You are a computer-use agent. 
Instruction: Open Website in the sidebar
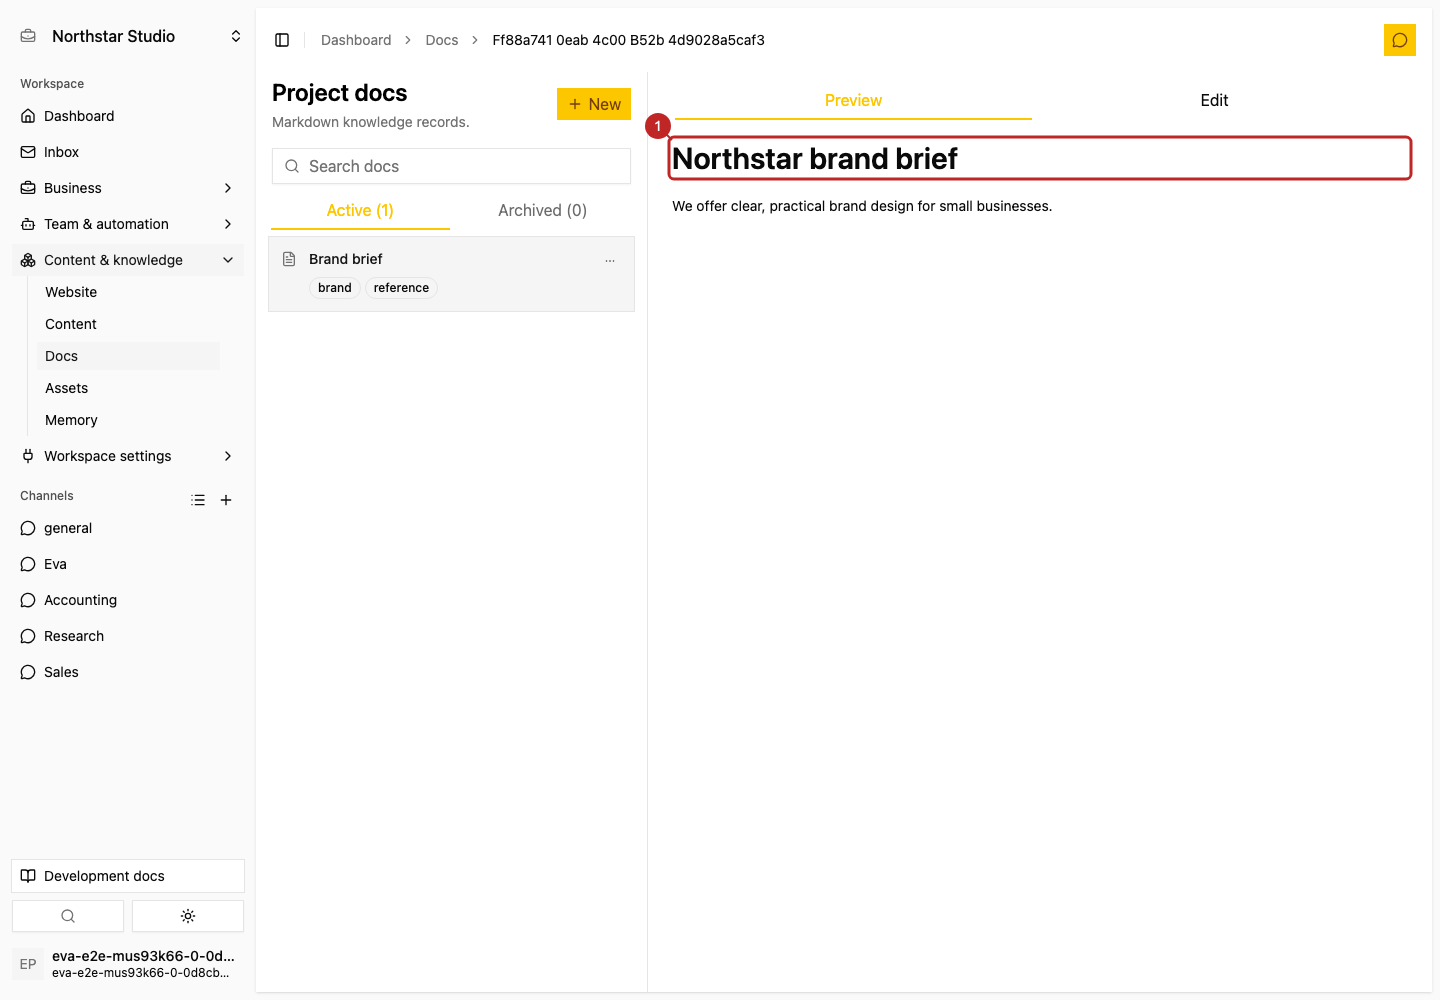[128, 292]
